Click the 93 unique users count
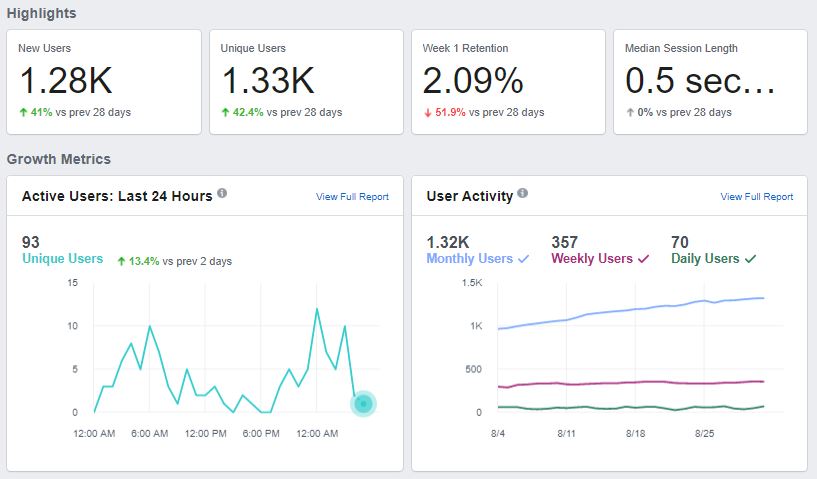The image size is (817, 479). 32,242
